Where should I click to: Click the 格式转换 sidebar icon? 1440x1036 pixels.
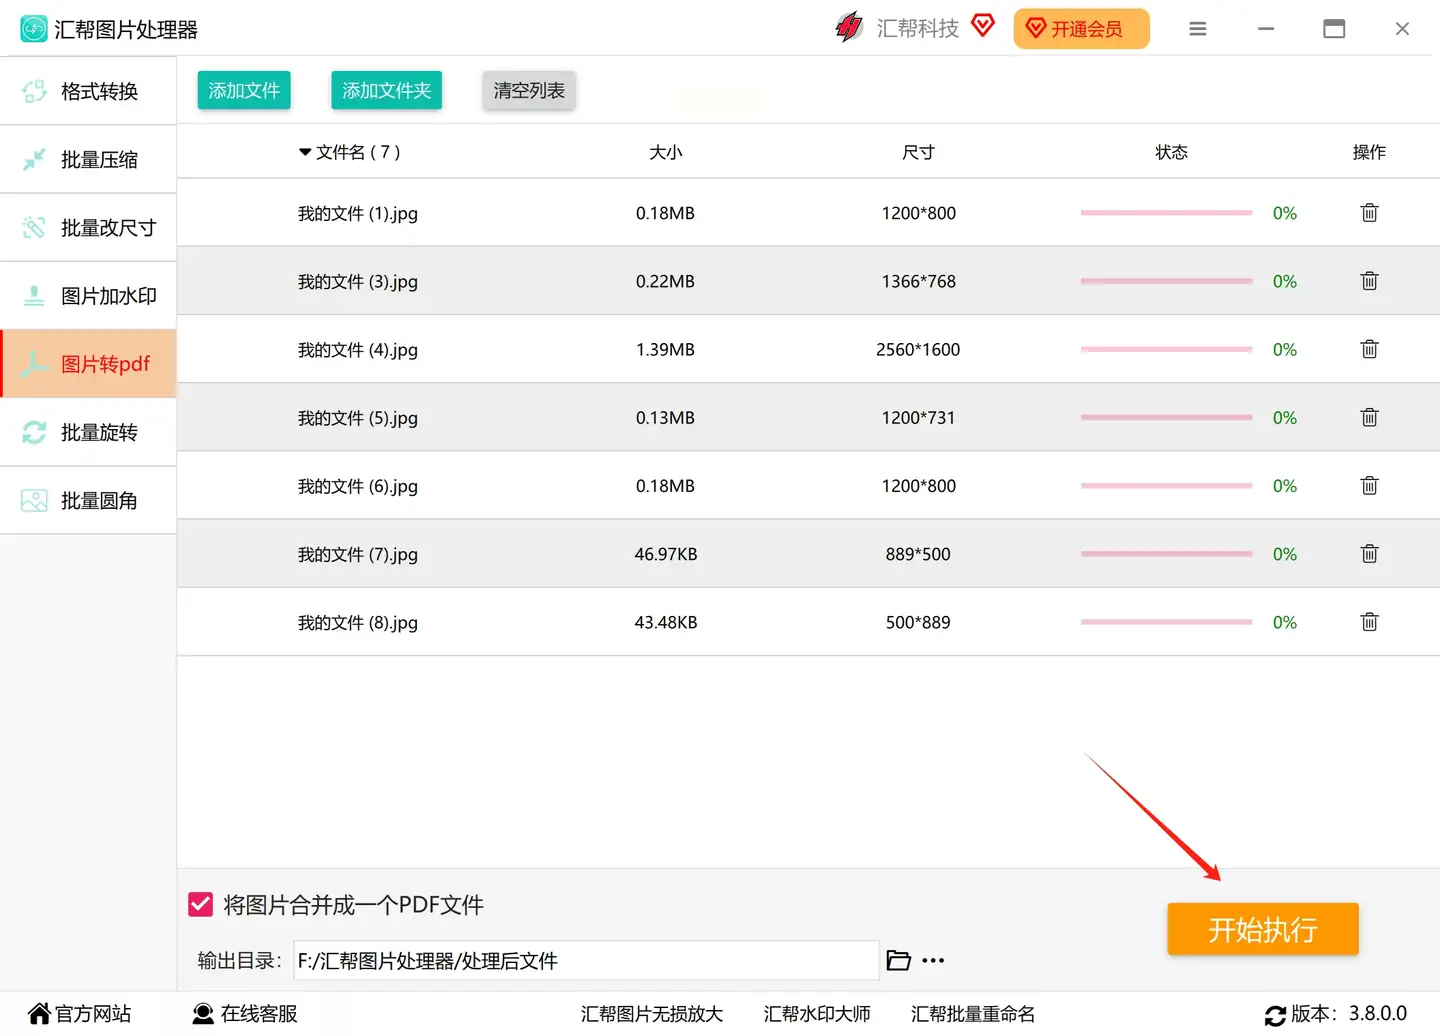pyautogui.click(x=34, y=91)
